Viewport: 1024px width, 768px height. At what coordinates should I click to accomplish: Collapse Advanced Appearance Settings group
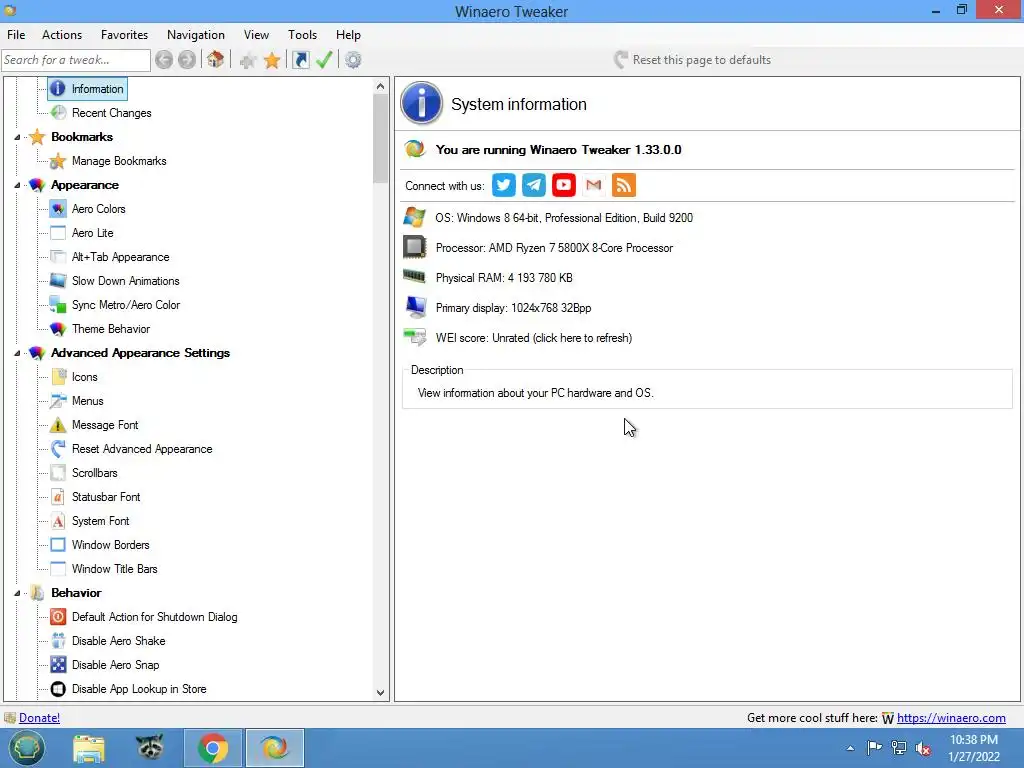coord(17,353)
